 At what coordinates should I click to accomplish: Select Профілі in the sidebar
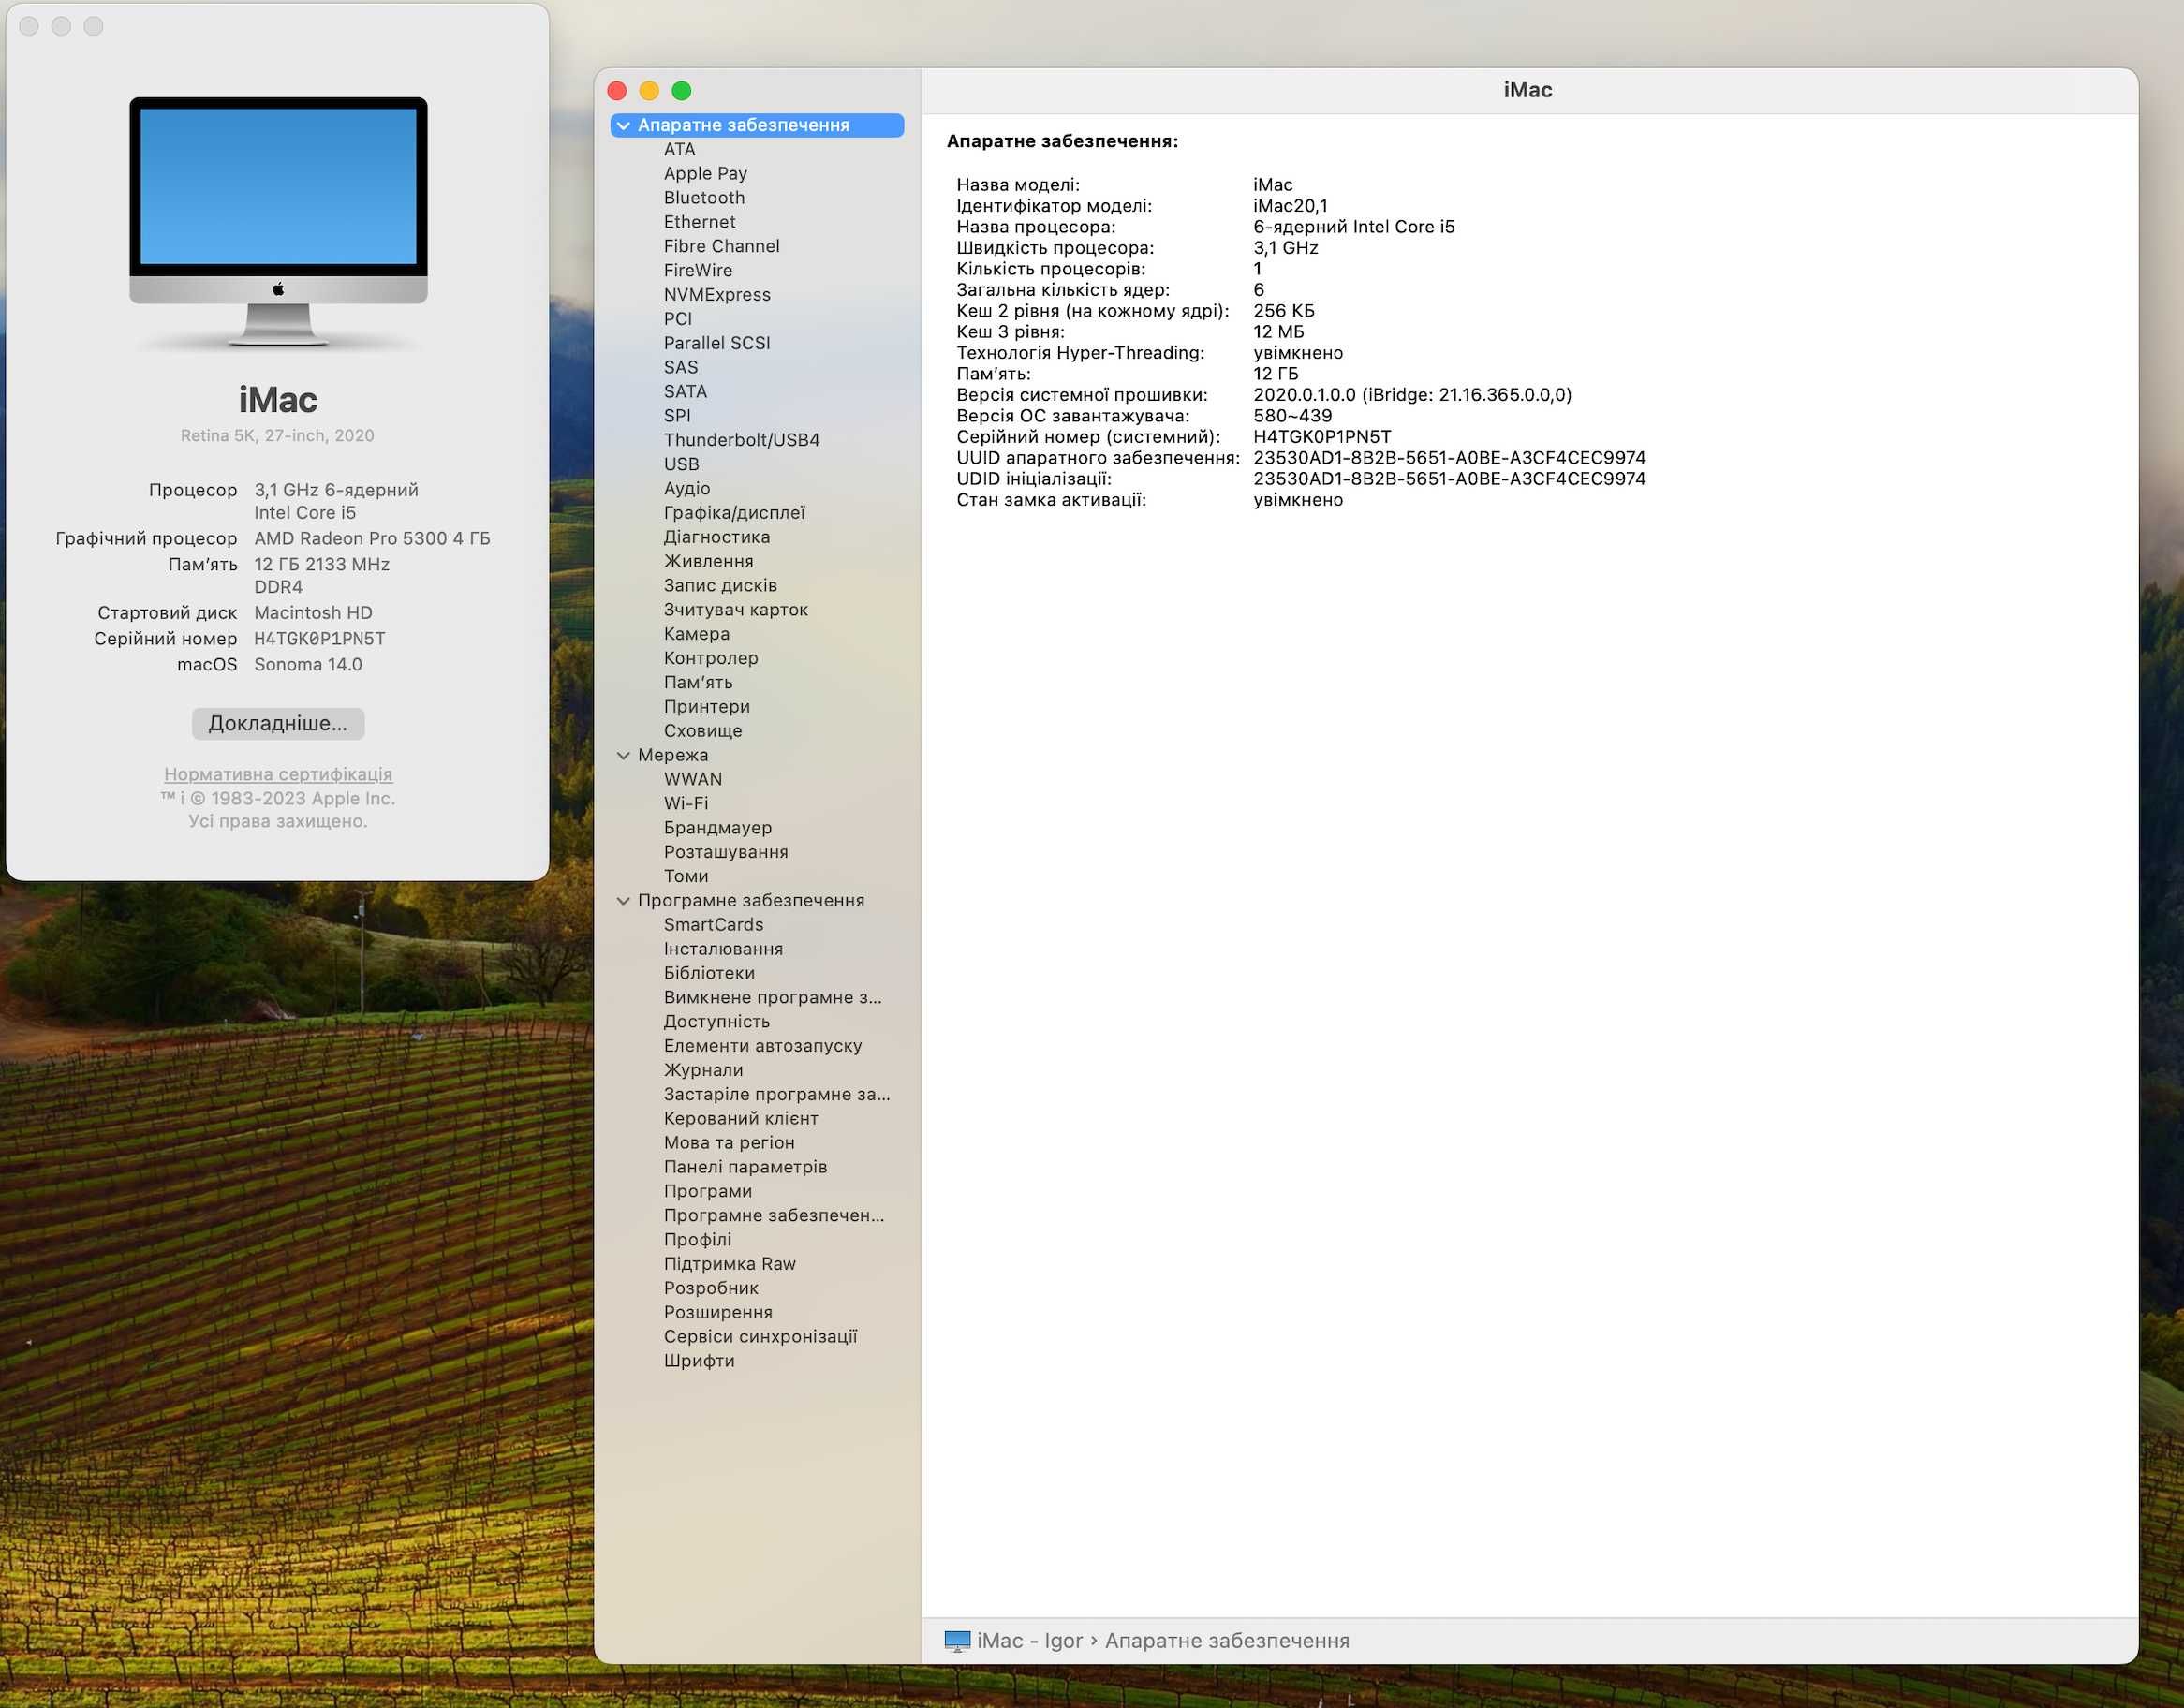(697, 1240)
